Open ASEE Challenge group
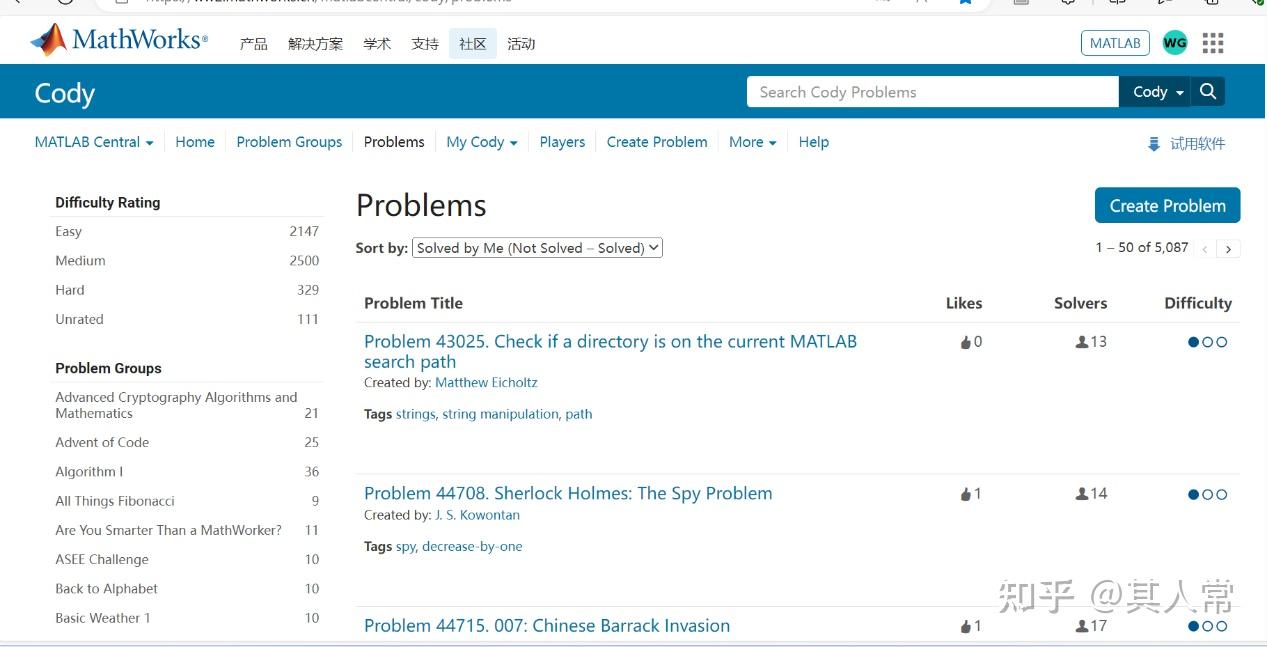 click(x=102, y=559)
